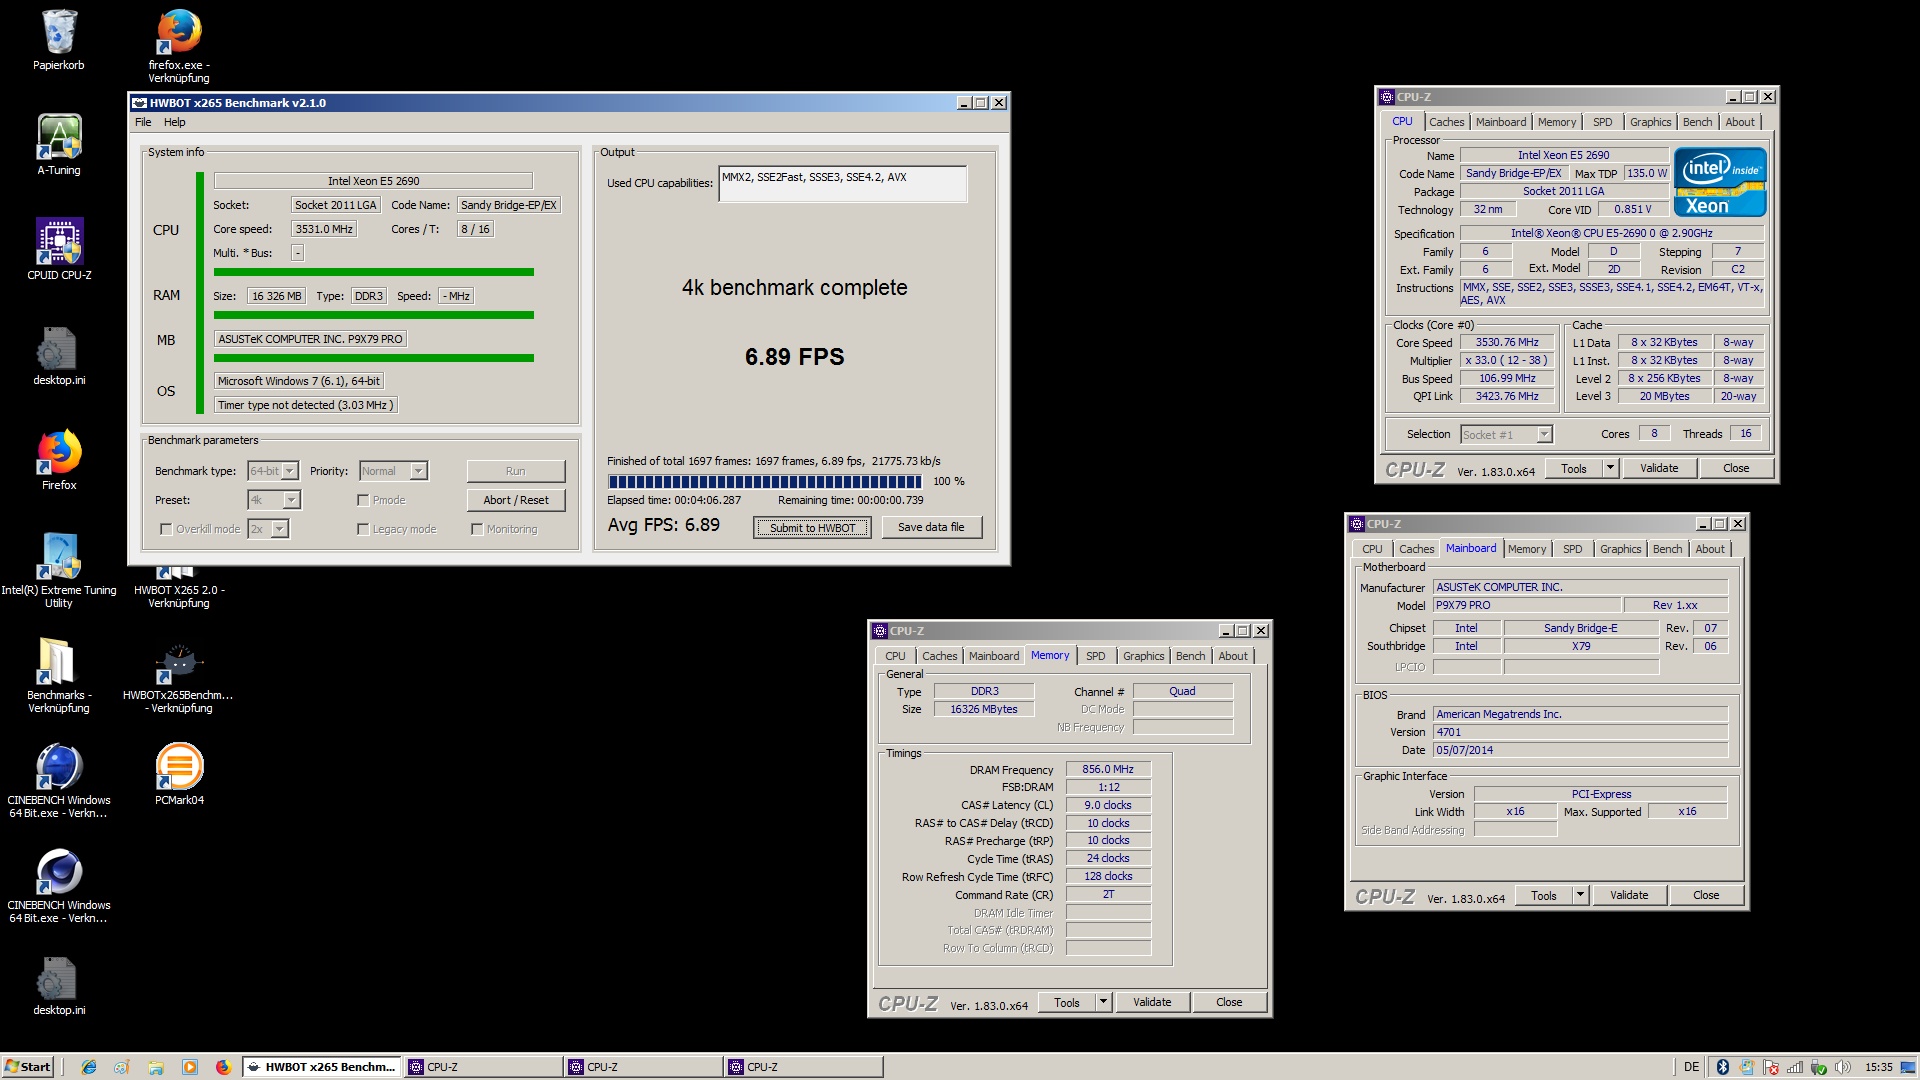The height and width of the screenshot is (1080, 1920).
Task: Toggle the Monitoring checkbox
Action: pyautogui.click(x=477, y=529)
